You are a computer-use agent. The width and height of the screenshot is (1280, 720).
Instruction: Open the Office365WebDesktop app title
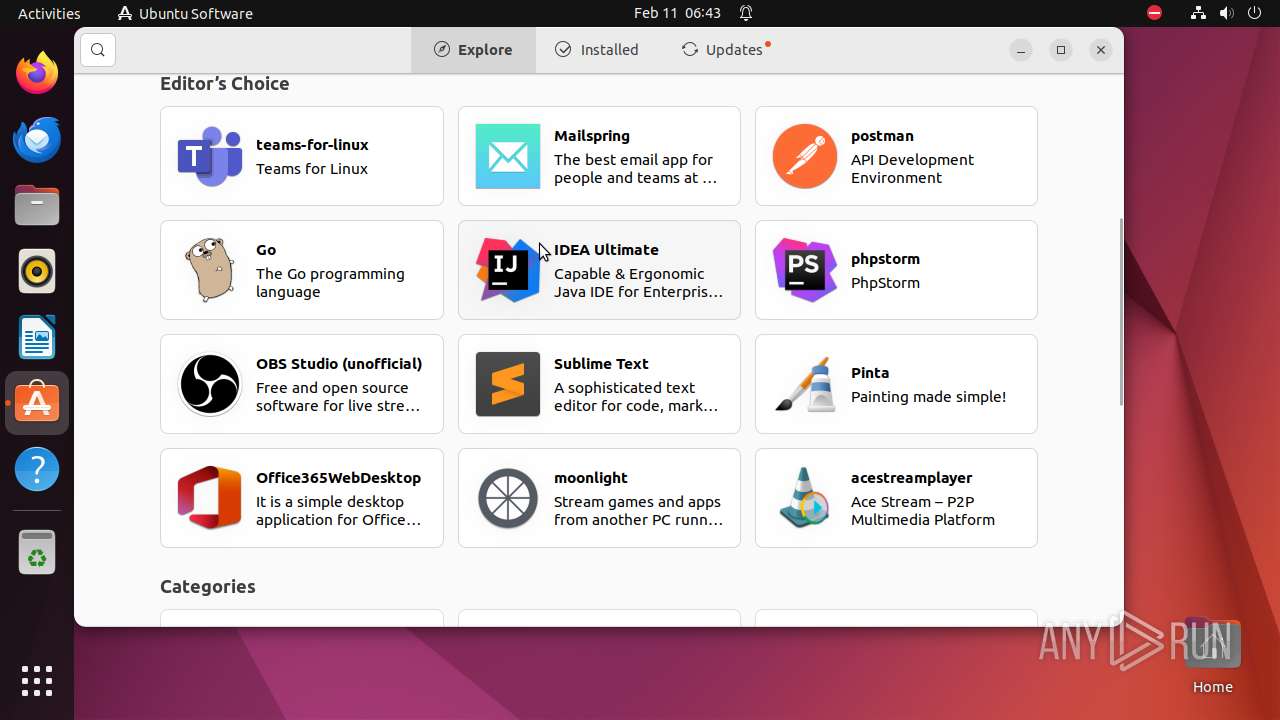tap(338, 478)
